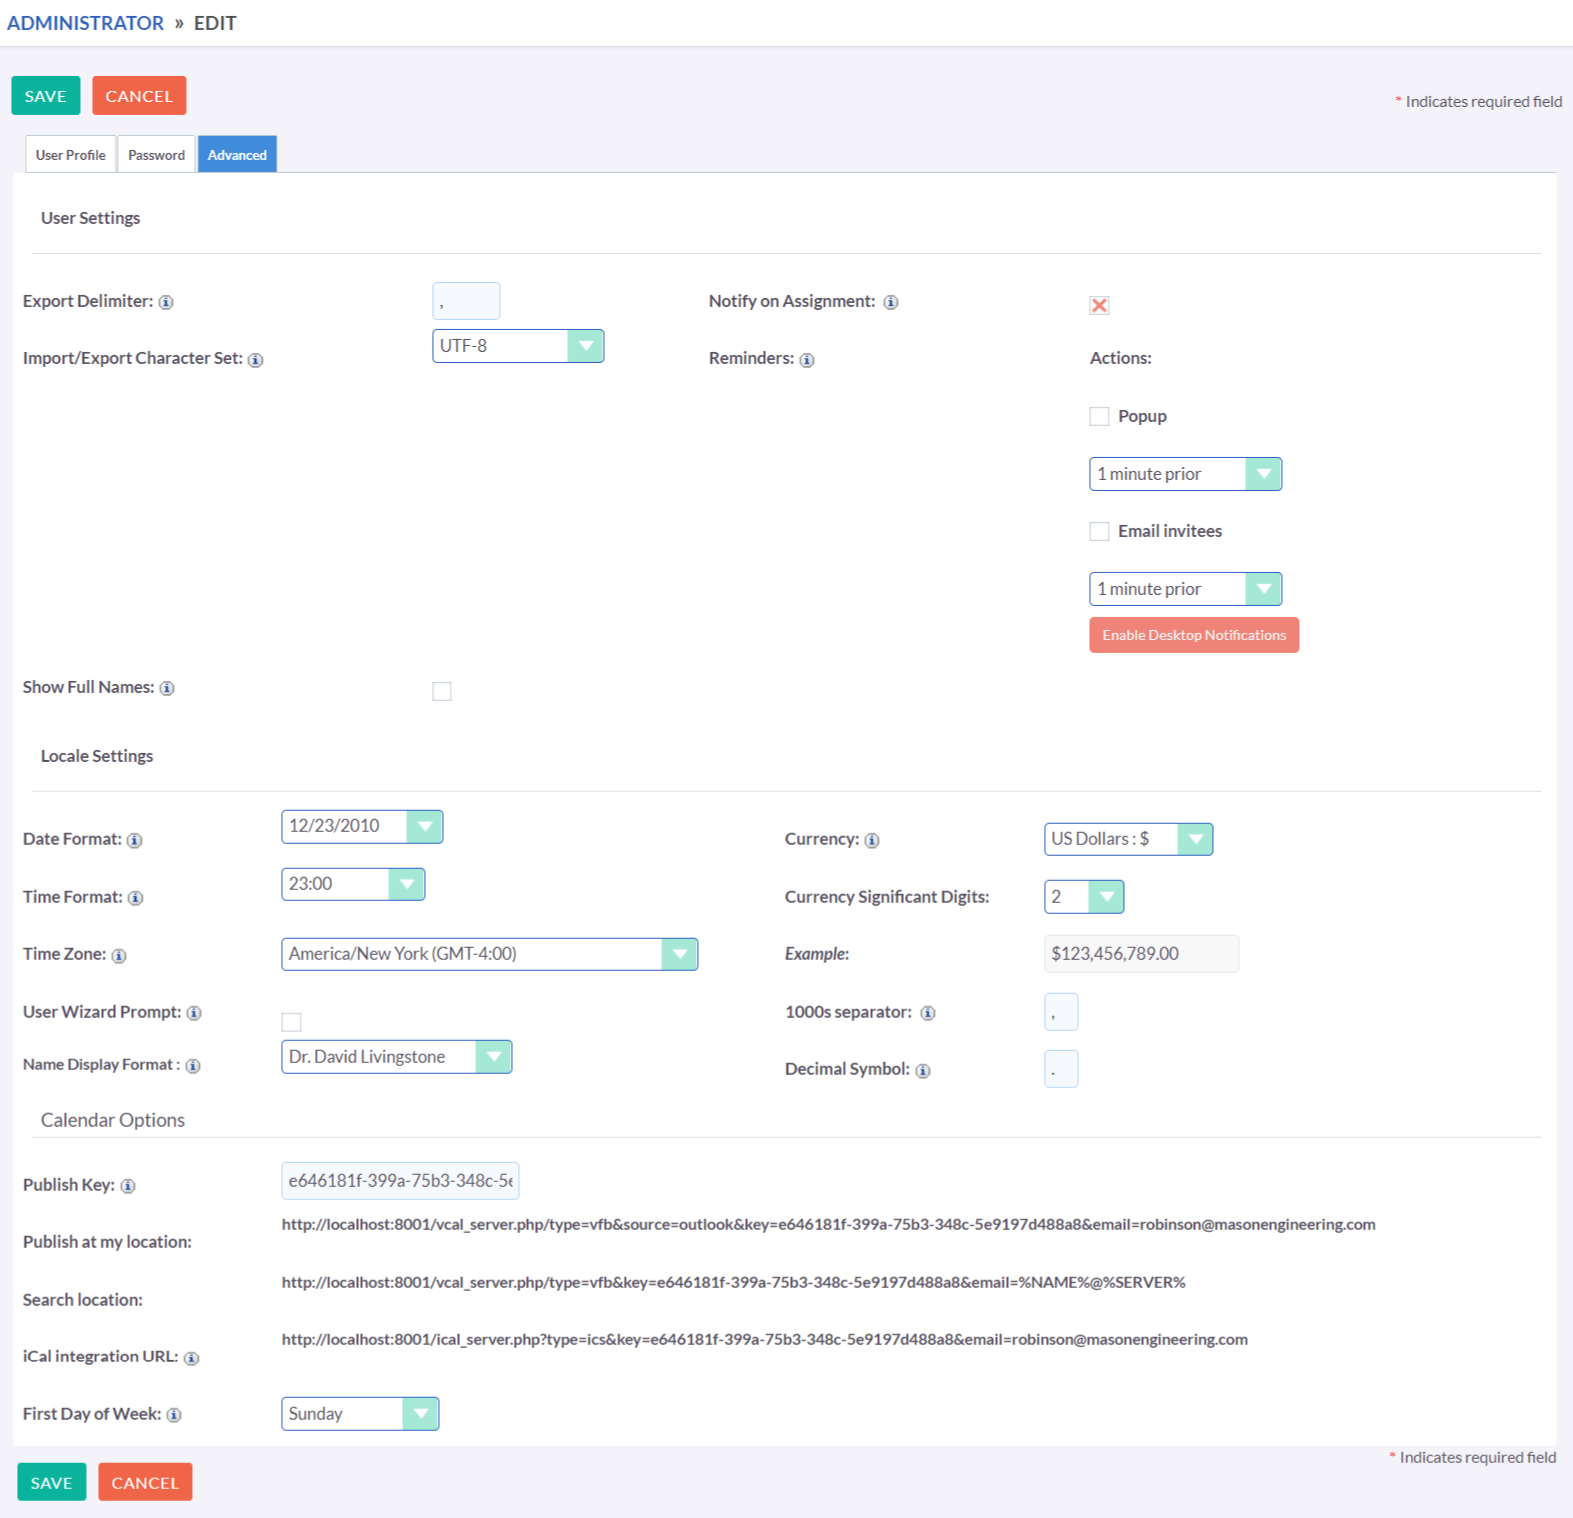The height and width of the screenshot is (1518, 1573).
Task: Follow the ADMINISTRATOR breadcrumb link
Action: (86, 23)
